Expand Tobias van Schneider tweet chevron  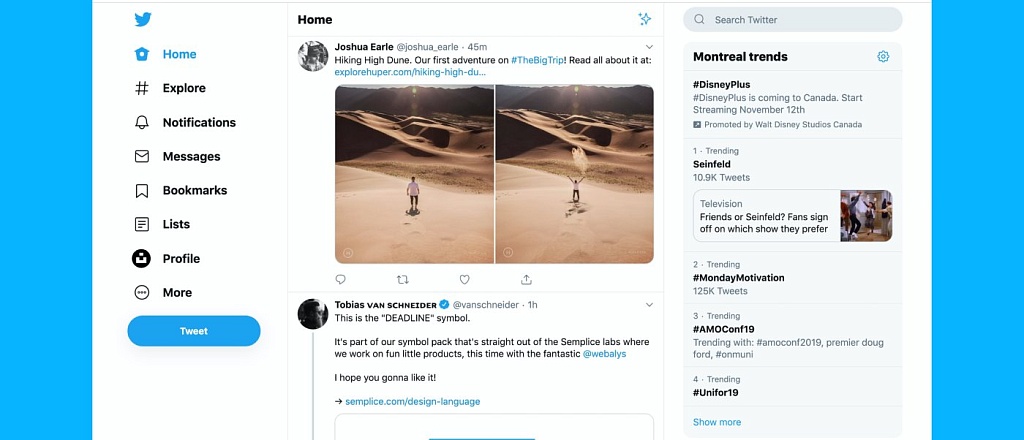tap(649, 305)
